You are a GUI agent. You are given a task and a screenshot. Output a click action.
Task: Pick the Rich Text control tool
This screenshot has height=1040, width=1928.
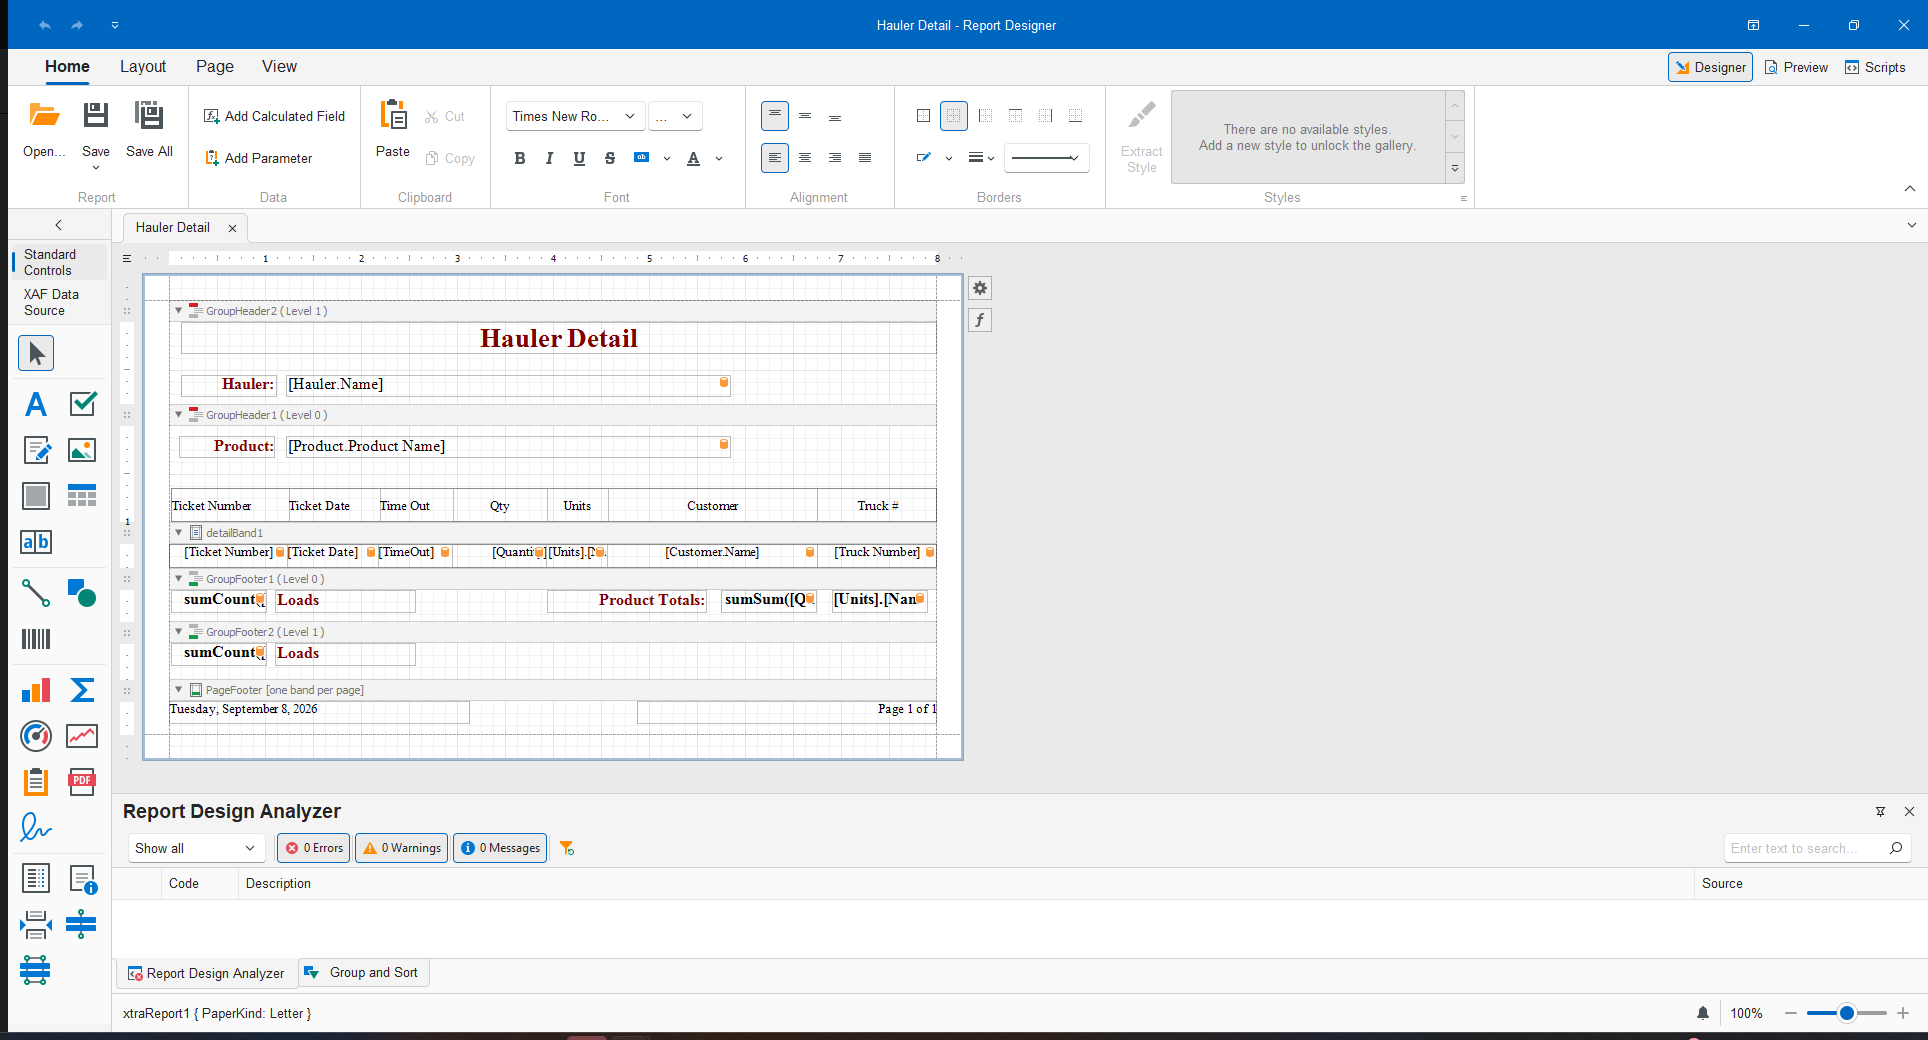pyautogui.click(x=36, y=450)
